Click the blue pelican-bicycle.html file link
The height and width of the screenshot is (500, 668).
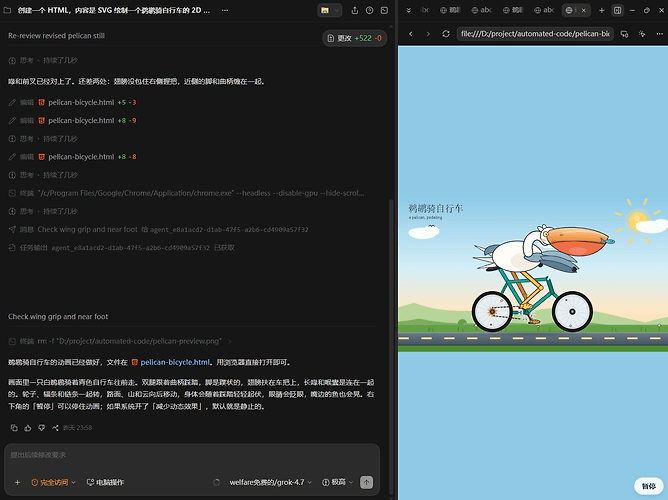point(175,362)
